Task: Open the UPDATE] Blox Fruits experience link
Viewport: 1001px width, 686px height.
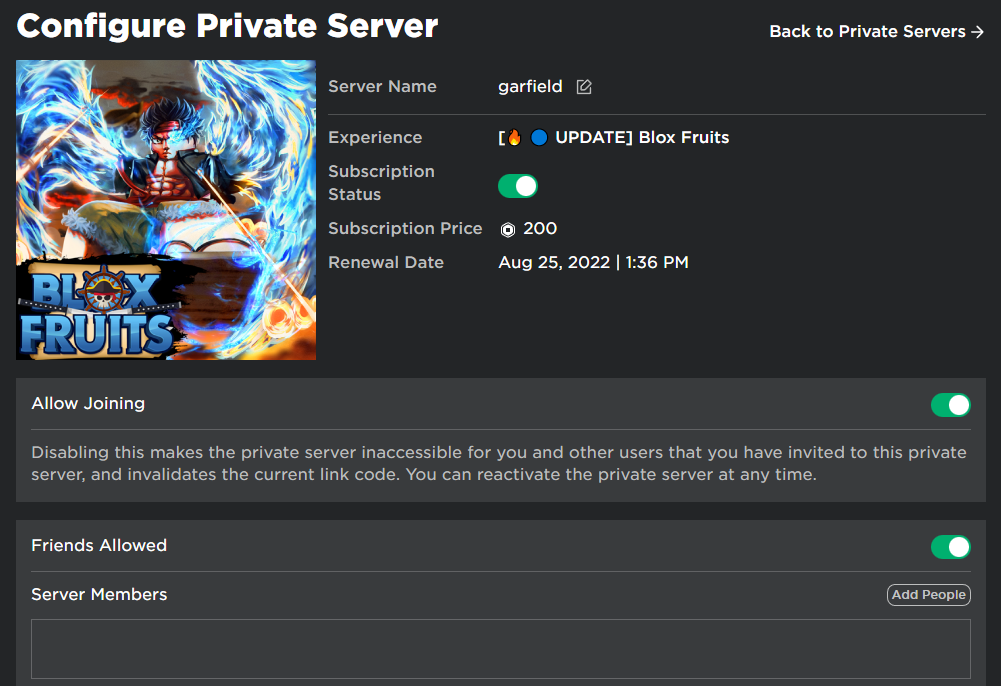Action: [x=613, y=137]
